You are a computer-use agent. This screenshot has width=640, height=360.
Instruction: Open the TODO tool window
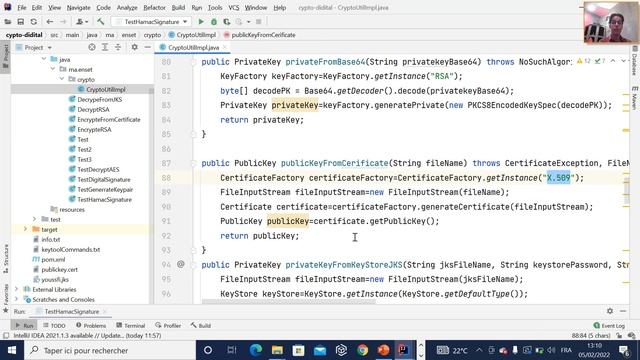[x=54, y=325]
